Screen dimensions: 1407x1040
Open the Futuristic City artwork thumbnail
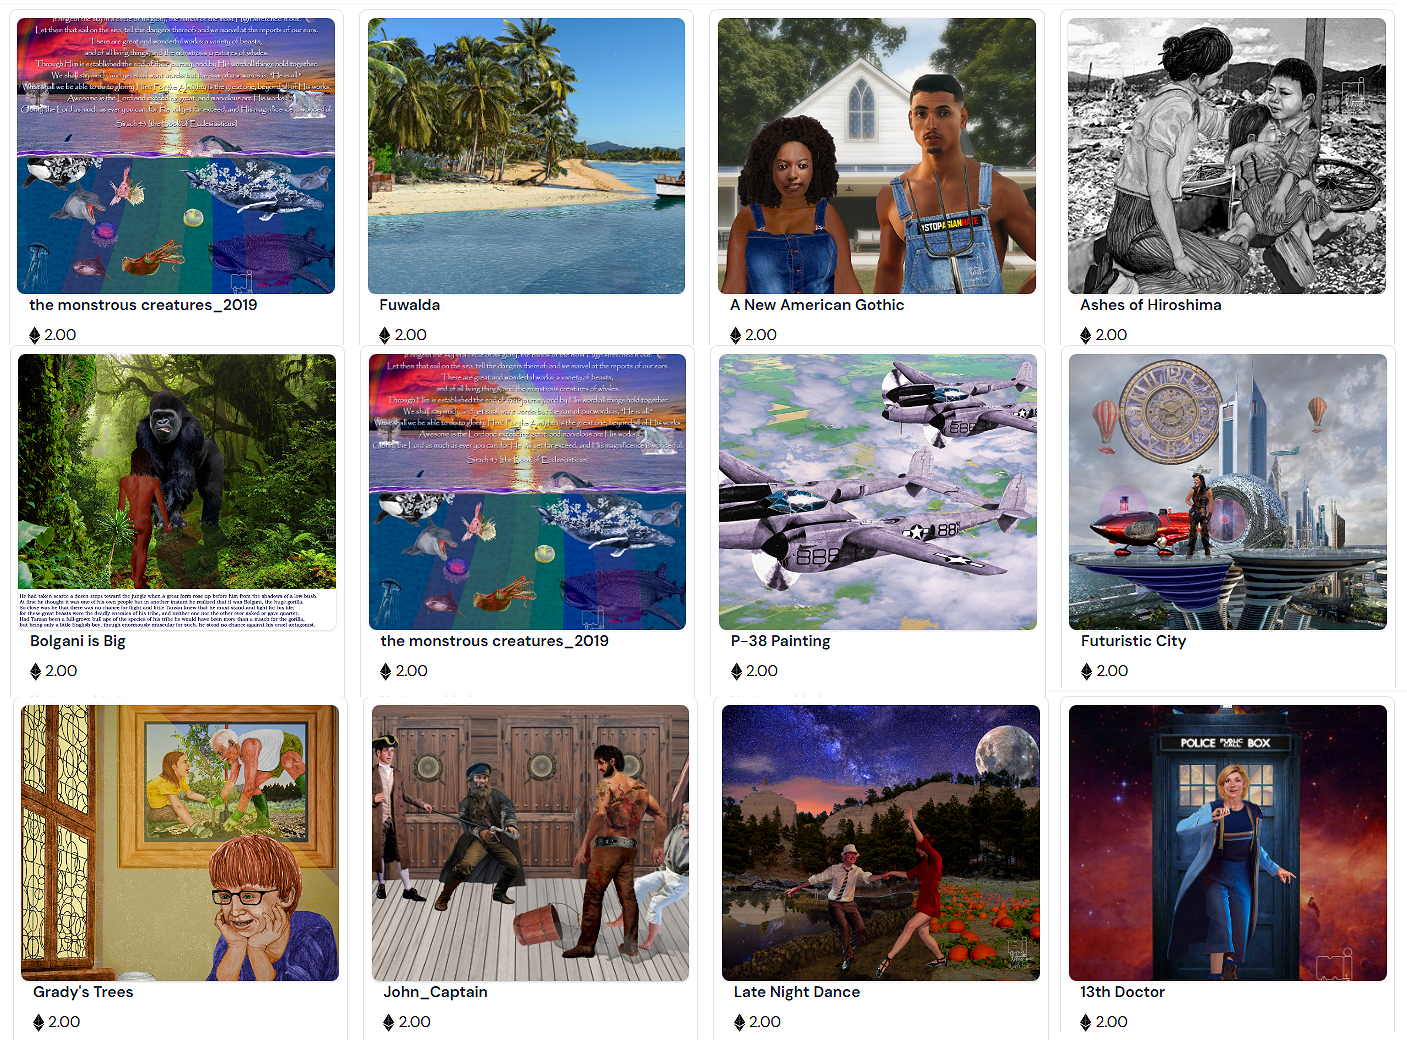pyautogui.click(x=1228, y=491)
